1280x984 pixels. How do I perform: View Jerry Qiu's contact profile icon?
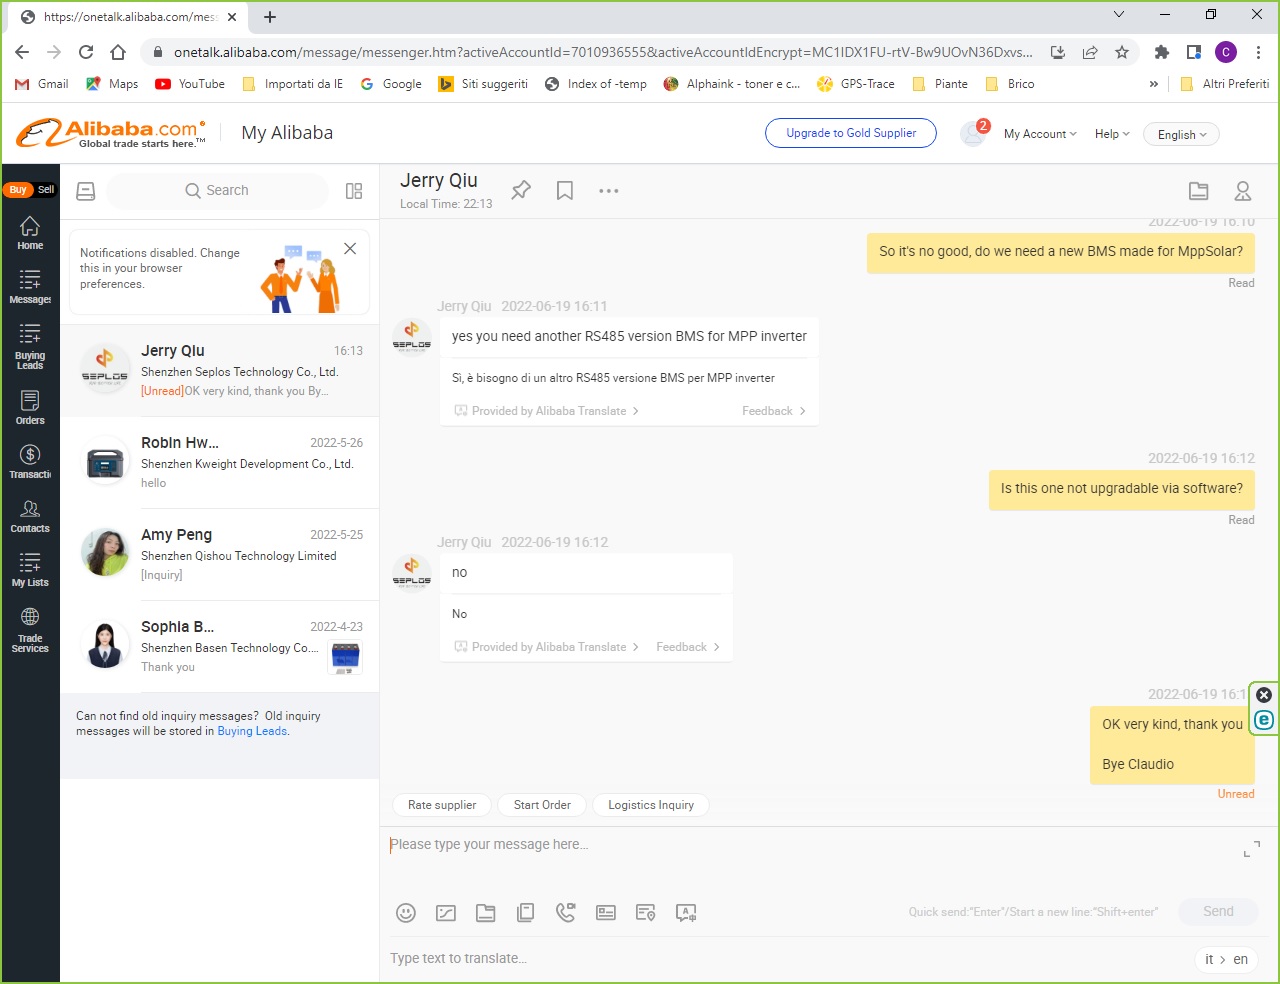point(1243,190)
